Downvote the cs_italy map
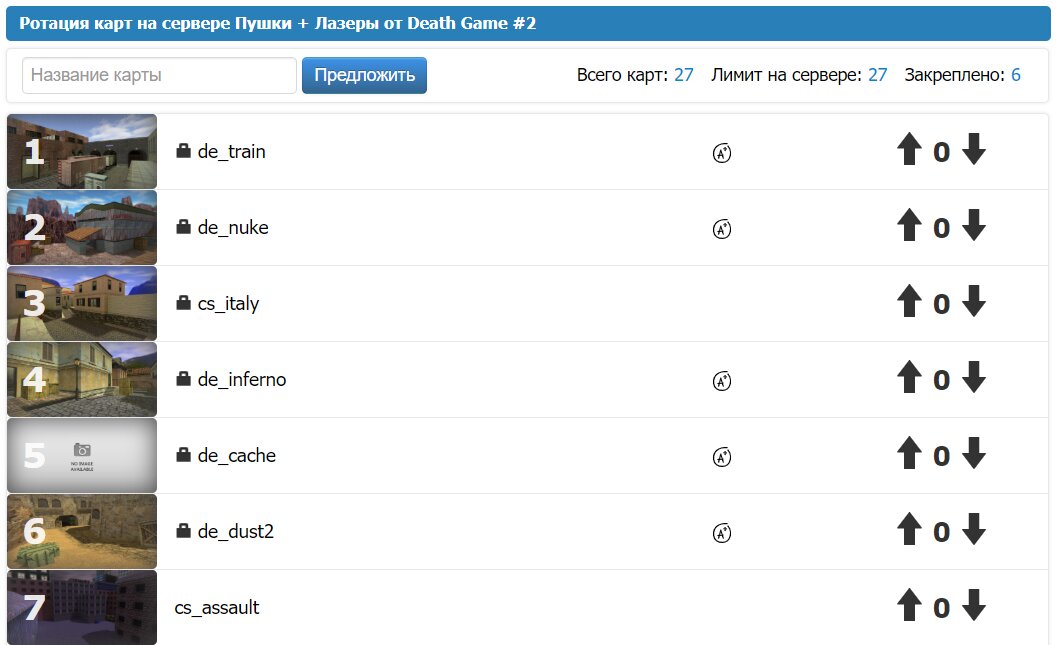1057x645 pixels. [974, 303]
